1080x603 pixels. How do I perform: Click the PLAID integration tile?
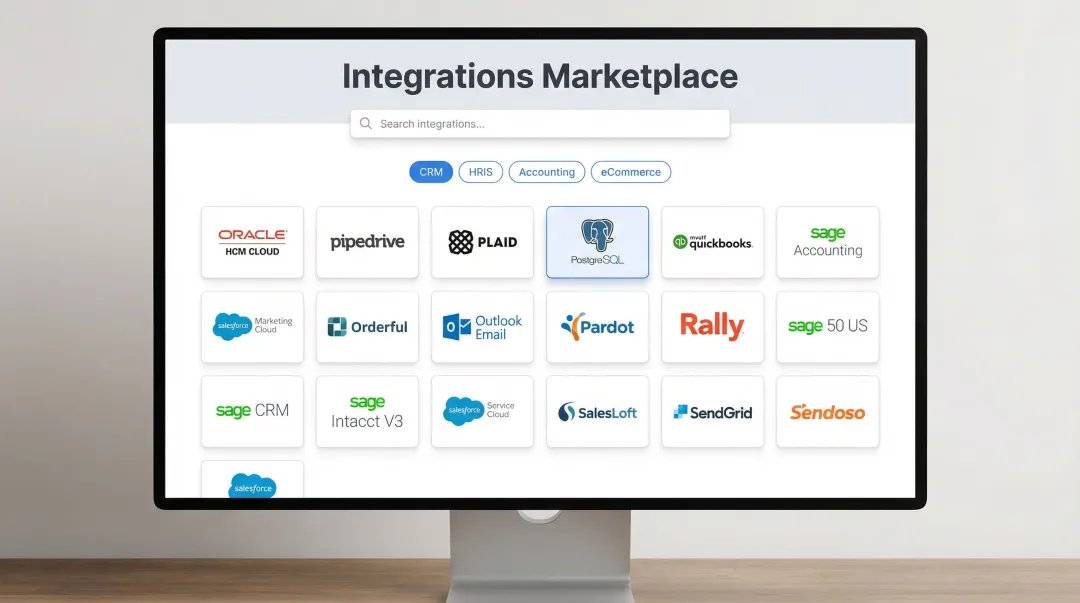point(482,242)
